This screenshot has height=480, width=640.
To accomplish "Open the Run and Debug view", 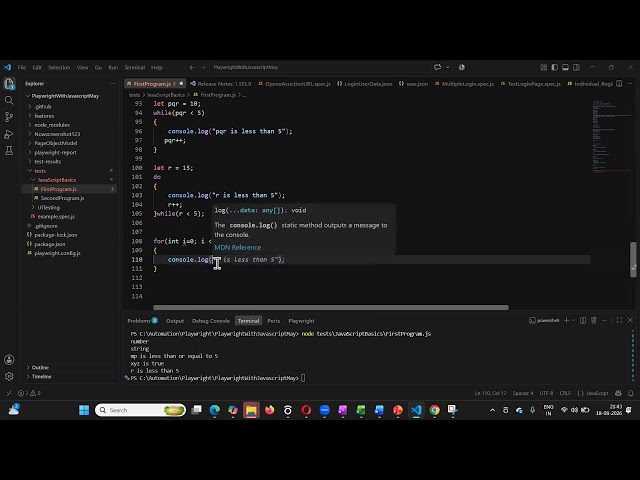I will pos(9,134).
